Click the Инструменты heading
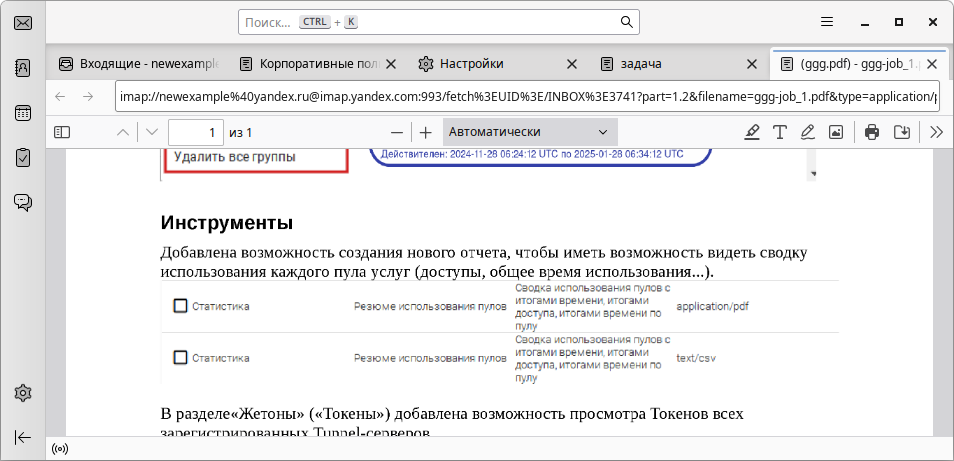The width and height of the screenshot is (954, 461). click(226, 223)
